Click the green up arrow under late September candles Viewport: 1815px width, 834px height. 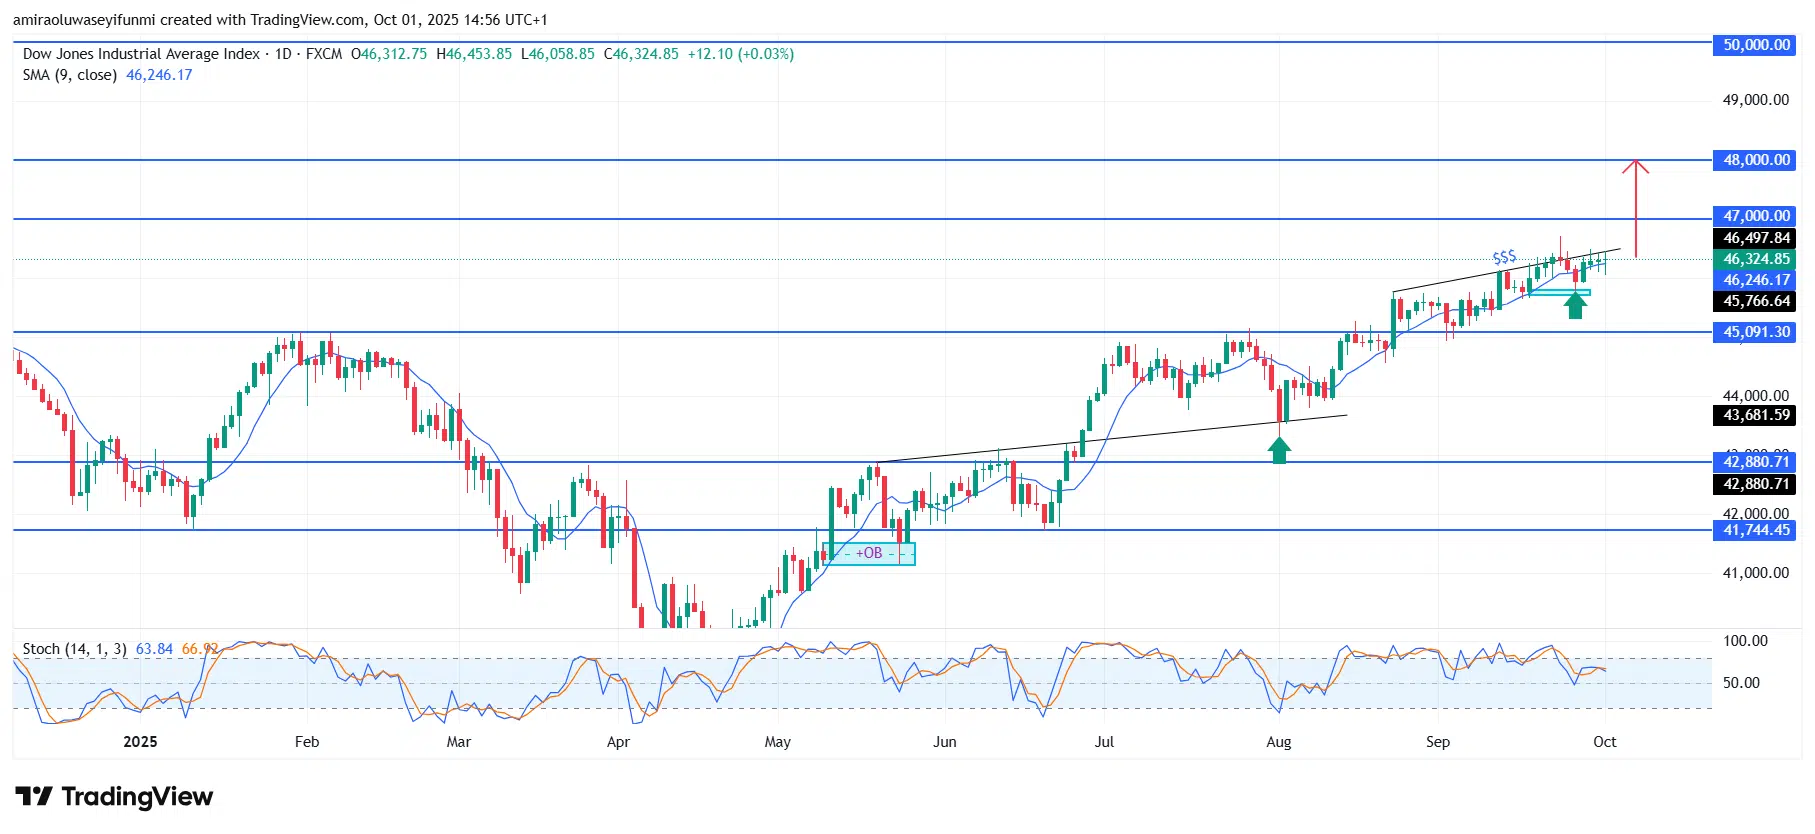(x=1576, y=306)
